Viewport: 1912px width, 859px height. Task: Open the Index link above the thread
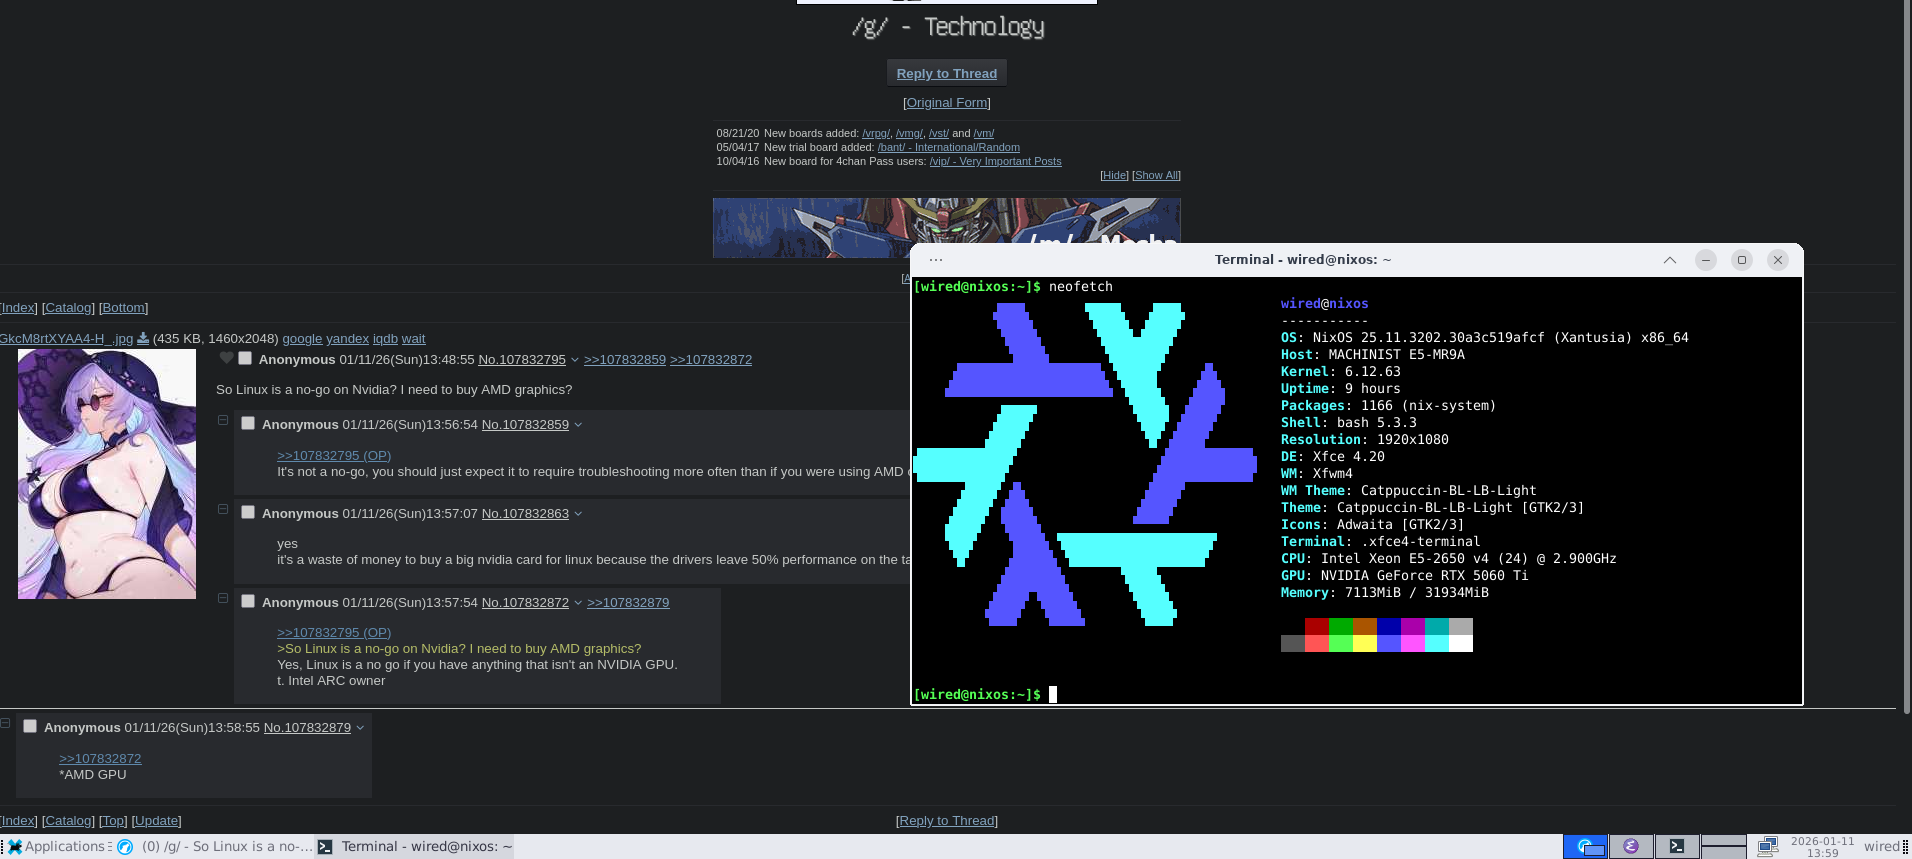click(18, 308)
